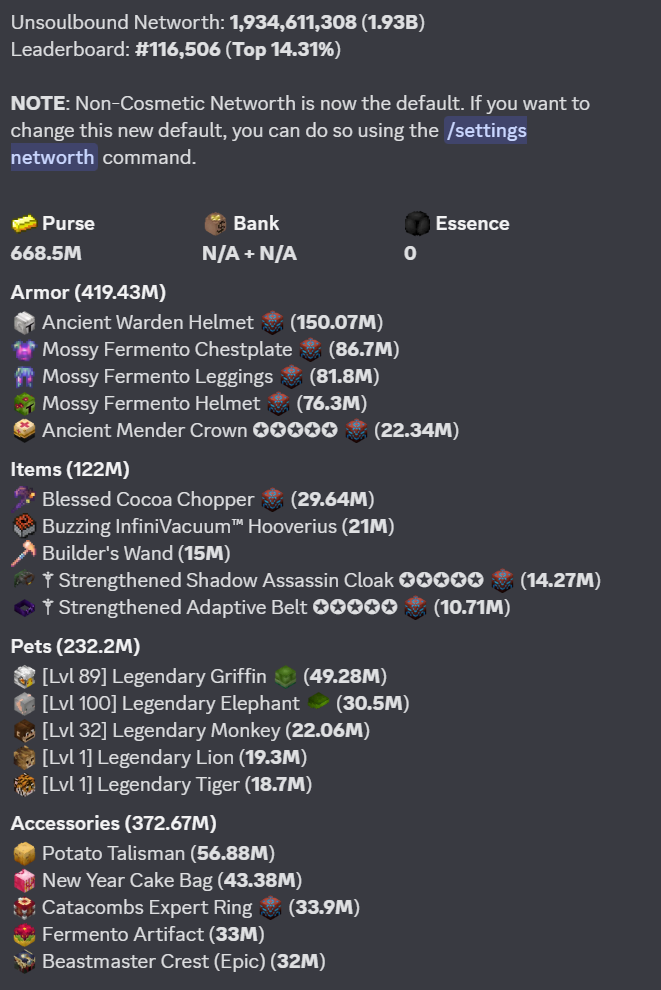This screenshot has width=661, height=990.
Task: Click the Legendary Monkey pet icon
Action: pyautogui.click(x=24, y=731)
